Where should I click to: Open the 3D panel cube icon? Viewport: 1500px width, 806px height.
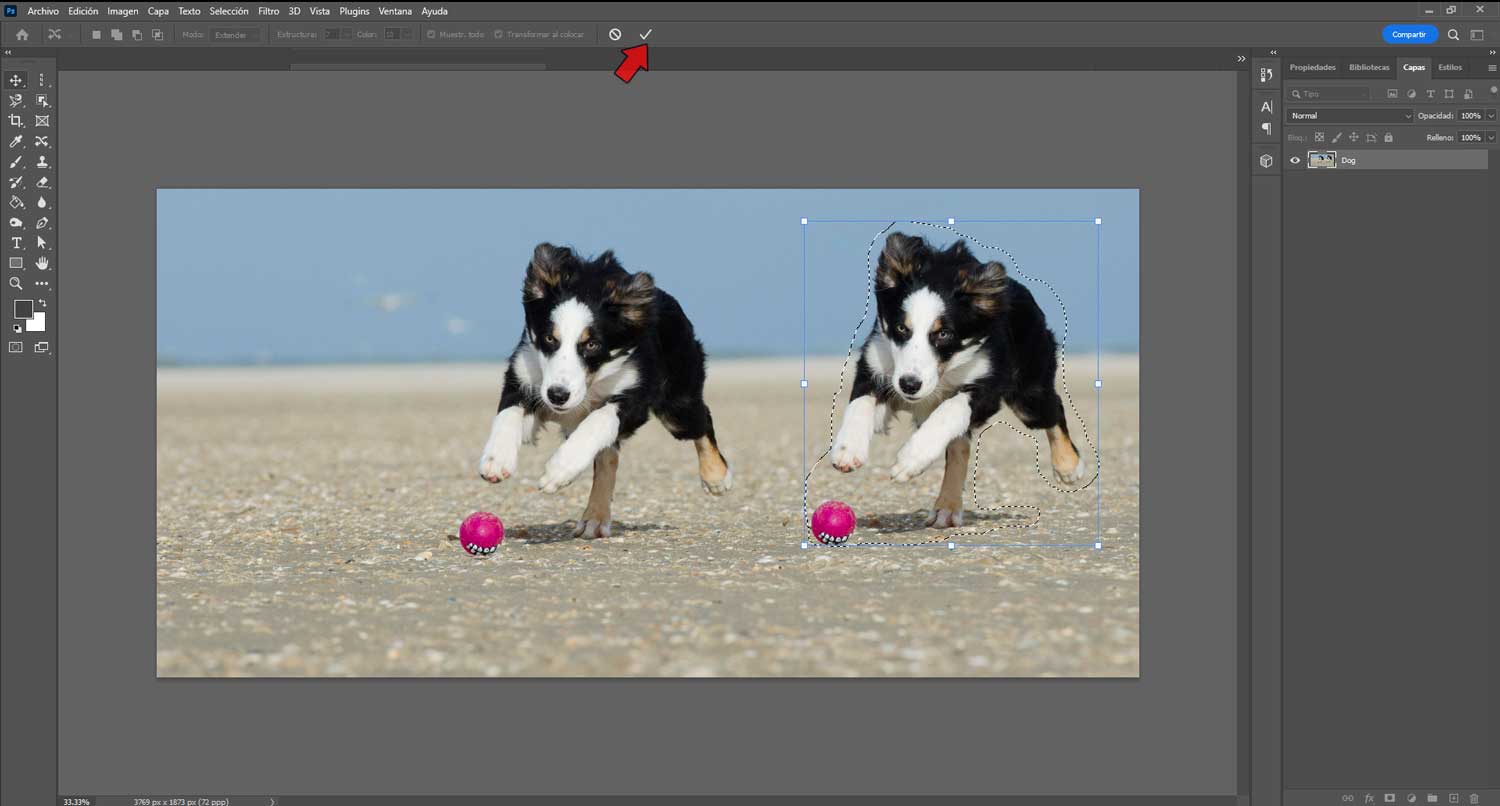[1266, 160]
